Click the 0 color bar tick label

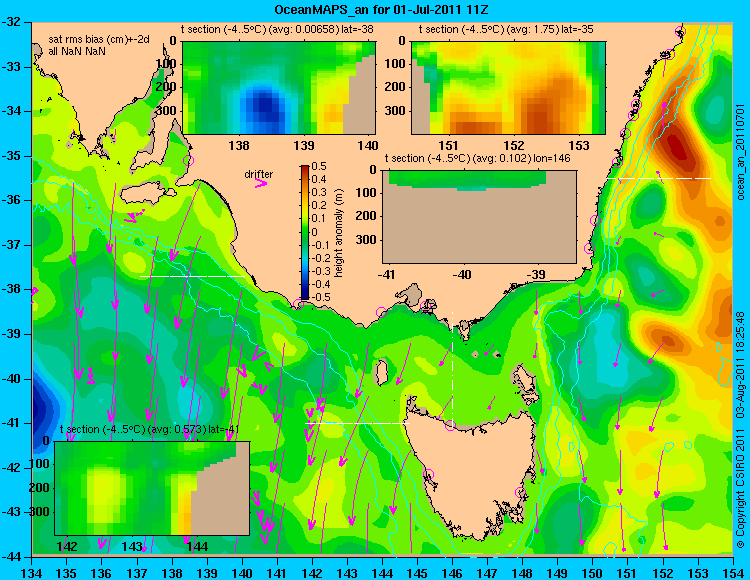[314, 232]
